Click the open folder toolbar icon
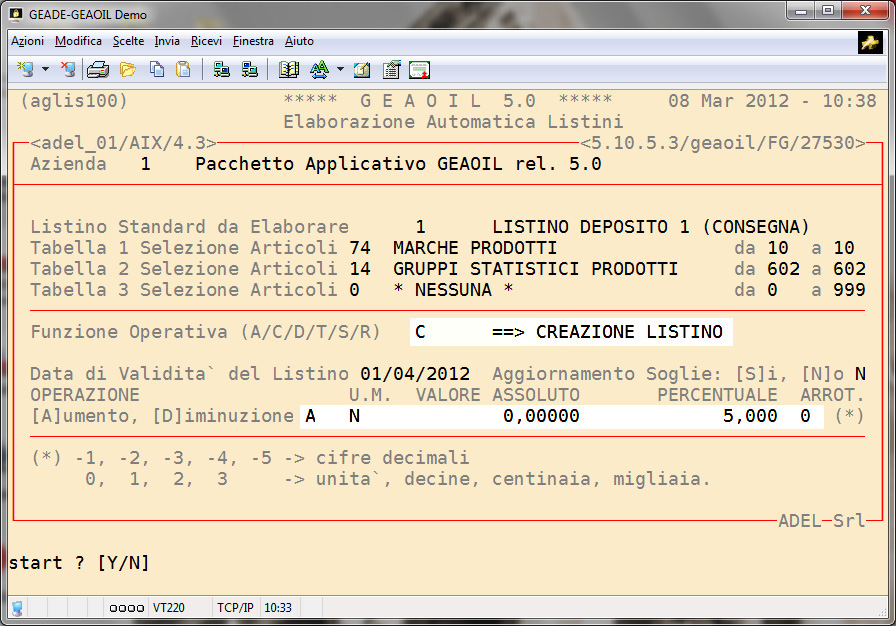Image resolution: width=896 pixels, height=626 pixels. (x=127, y=70)
